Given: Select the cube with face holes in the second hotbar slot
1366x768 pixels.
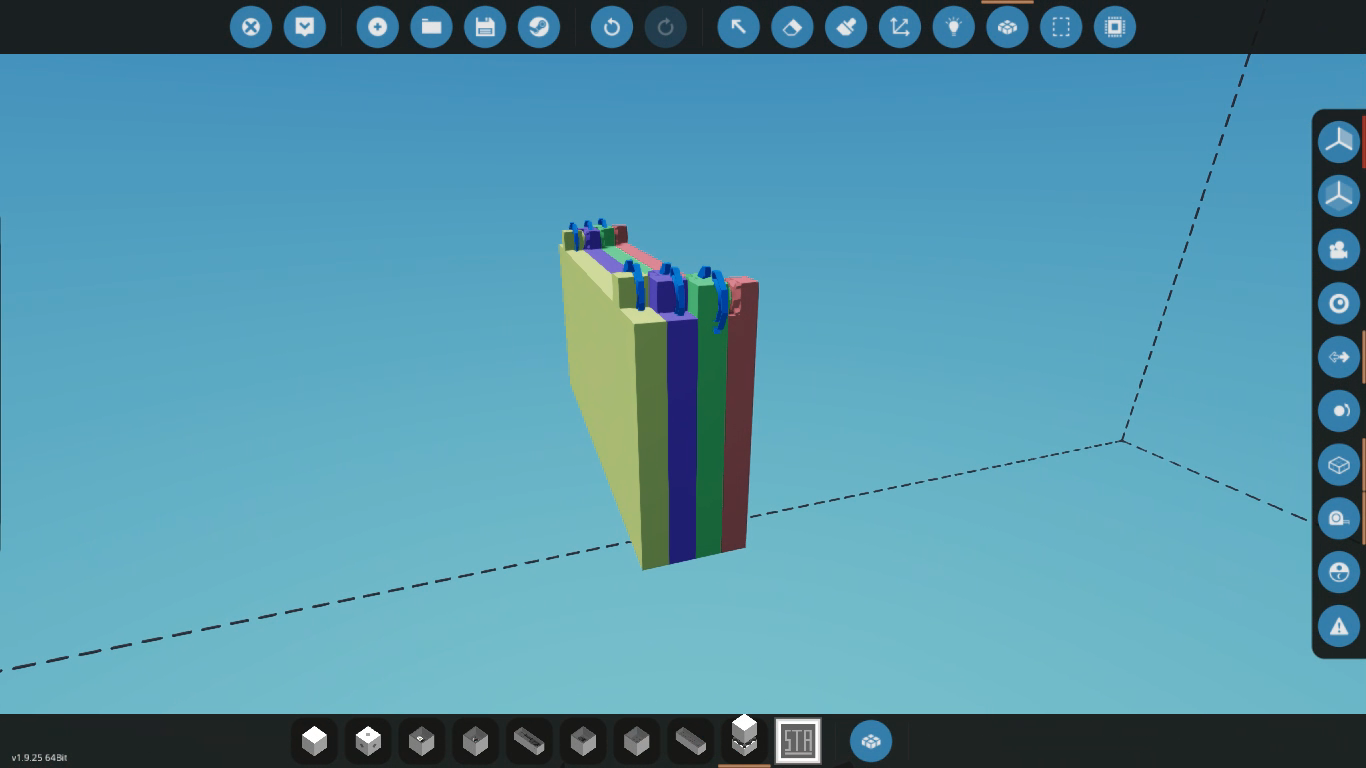Looking at the screenshot, I should click(x=368, y=741).
